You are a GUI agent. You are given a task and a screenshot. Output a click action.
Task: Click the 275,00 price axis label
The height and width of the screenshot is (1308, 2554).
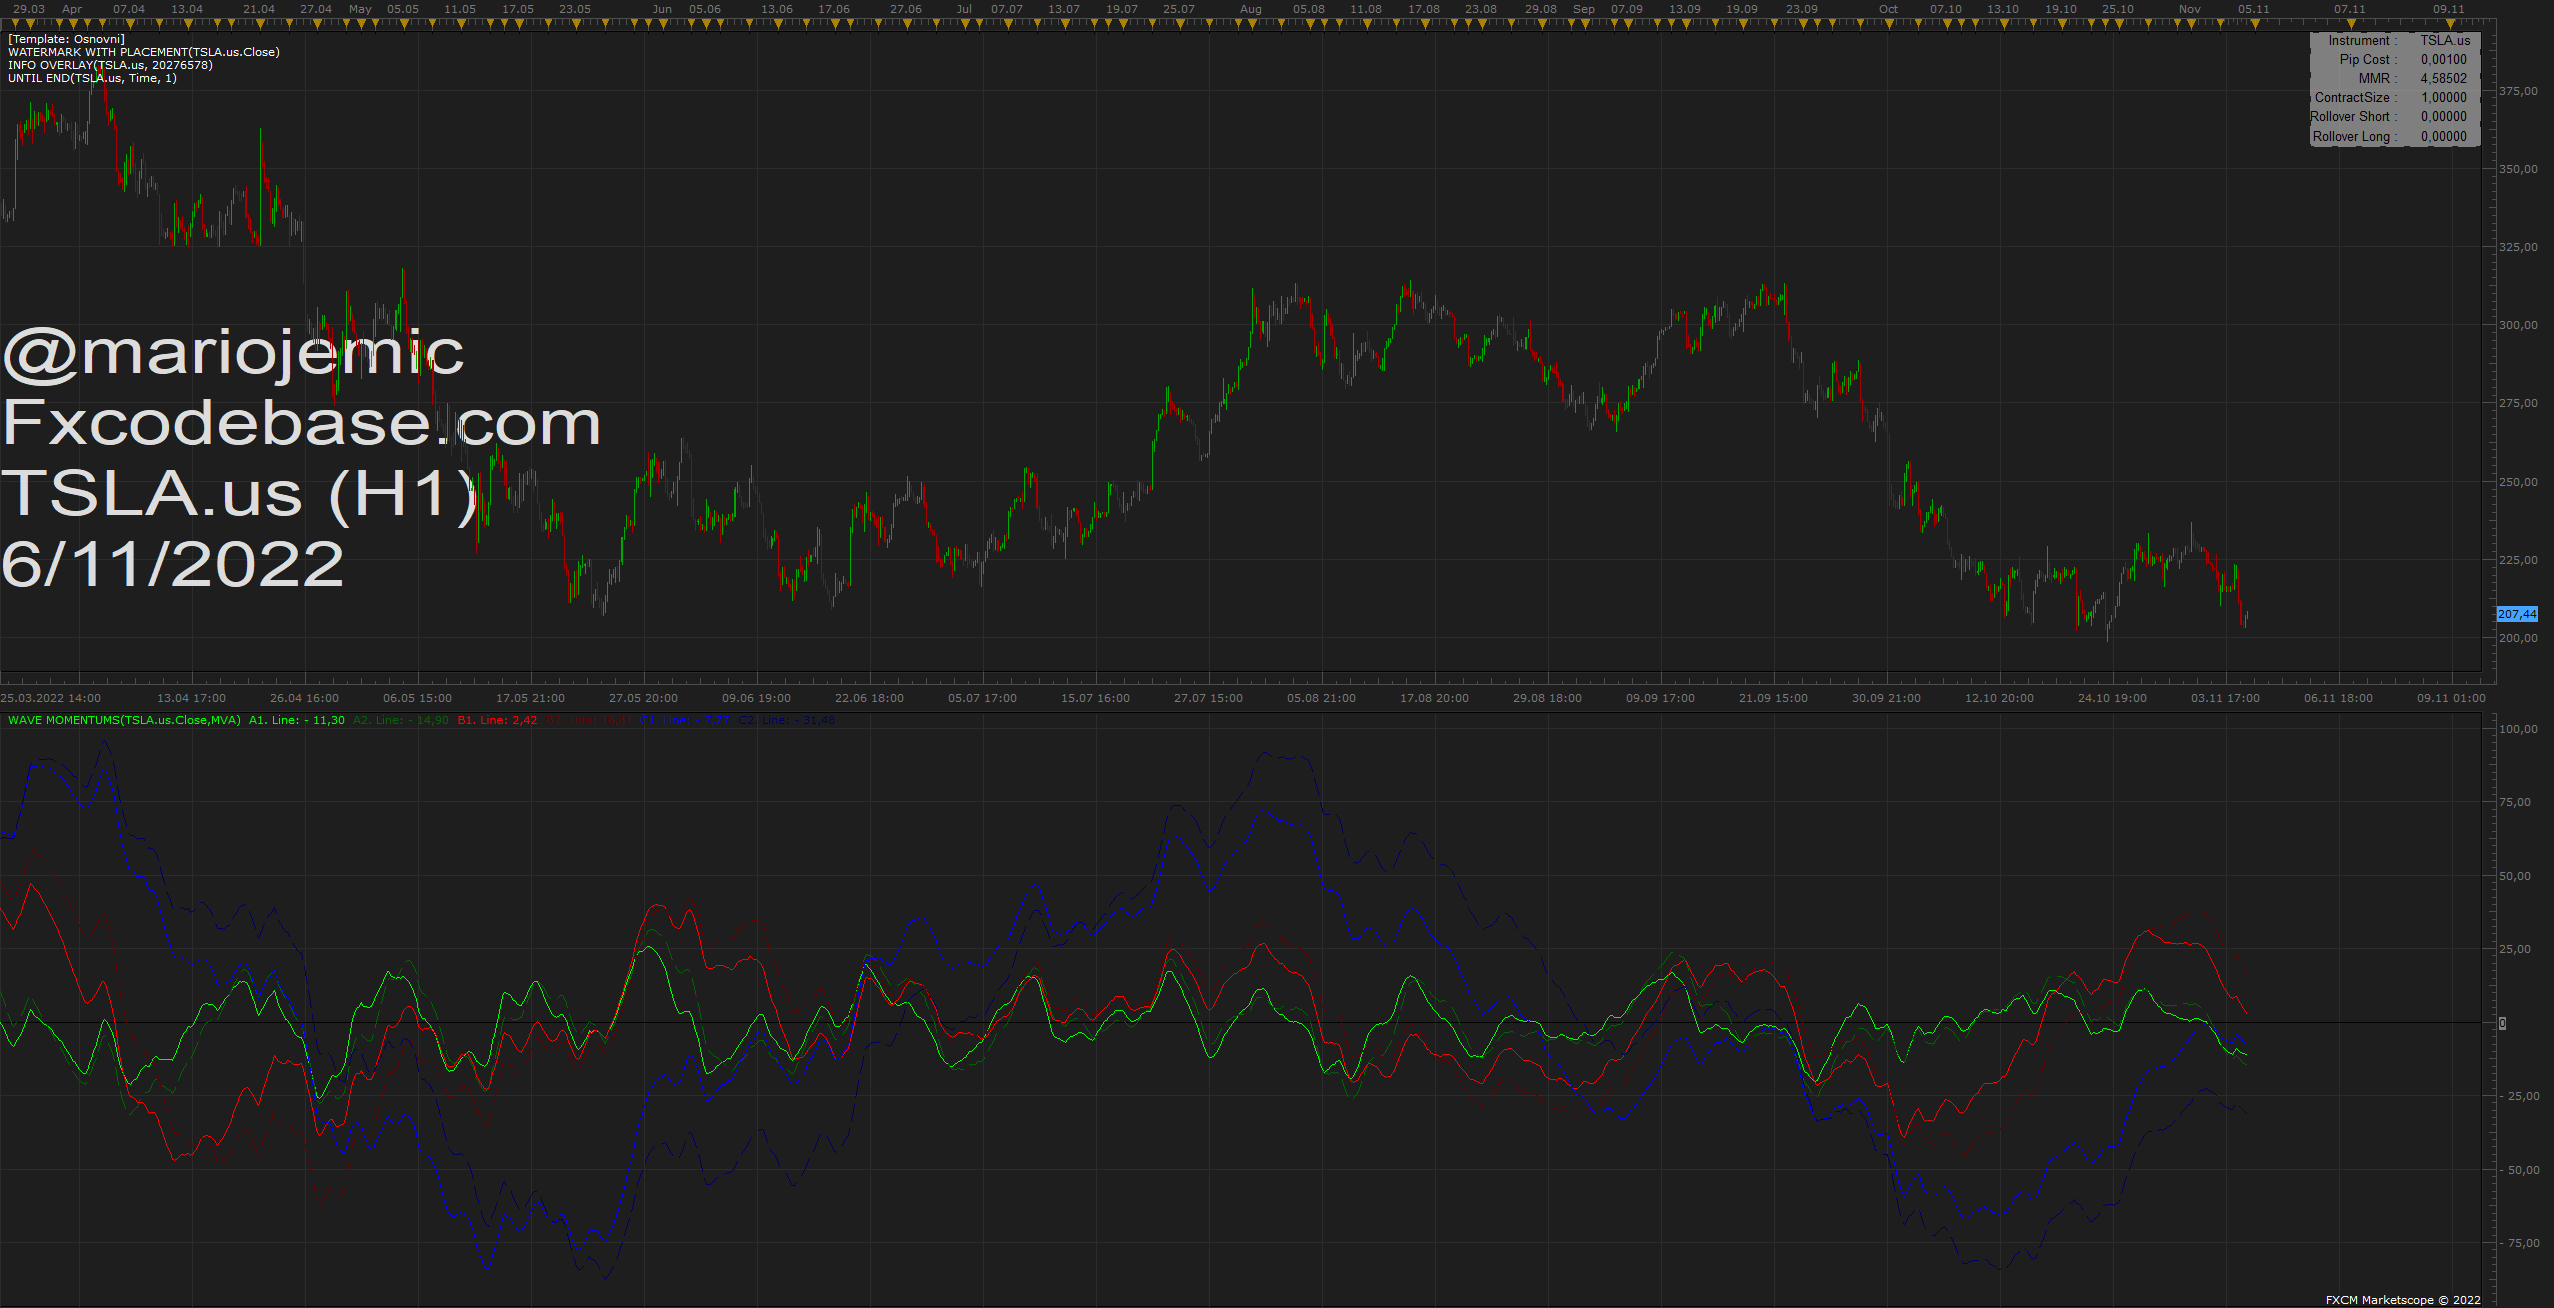click(2518, 403)
